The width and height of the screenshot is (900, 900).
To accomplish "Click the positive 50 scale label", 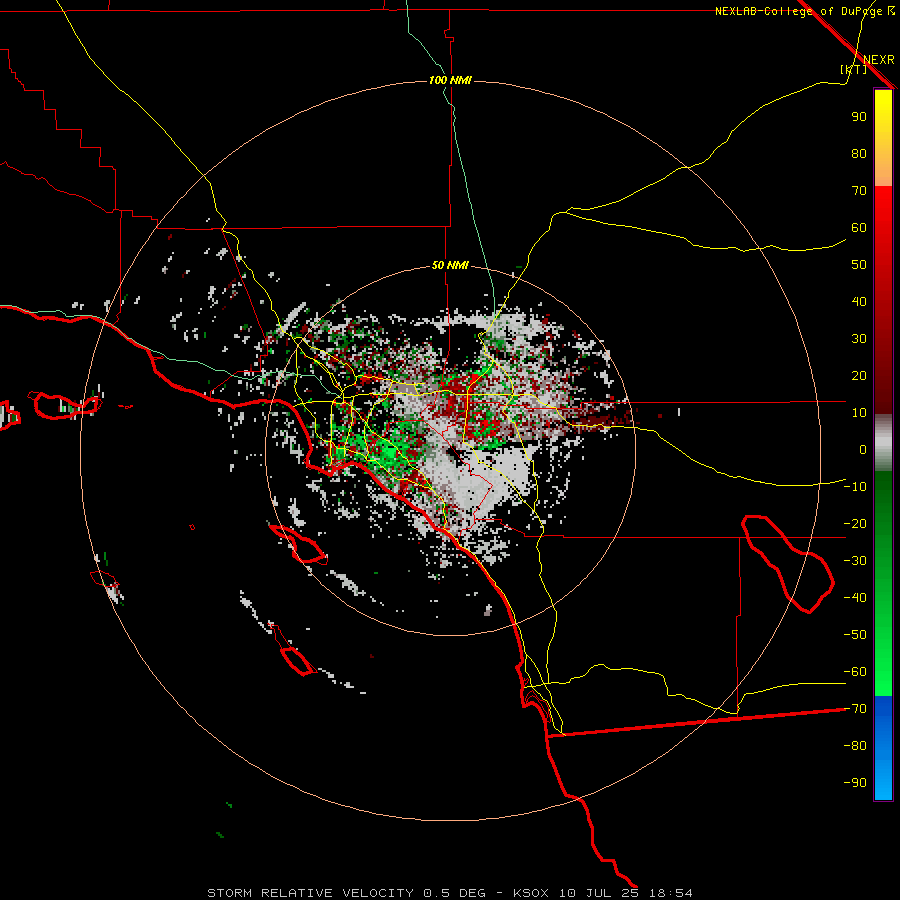I will pyautogui.click(x=859, y=265).
